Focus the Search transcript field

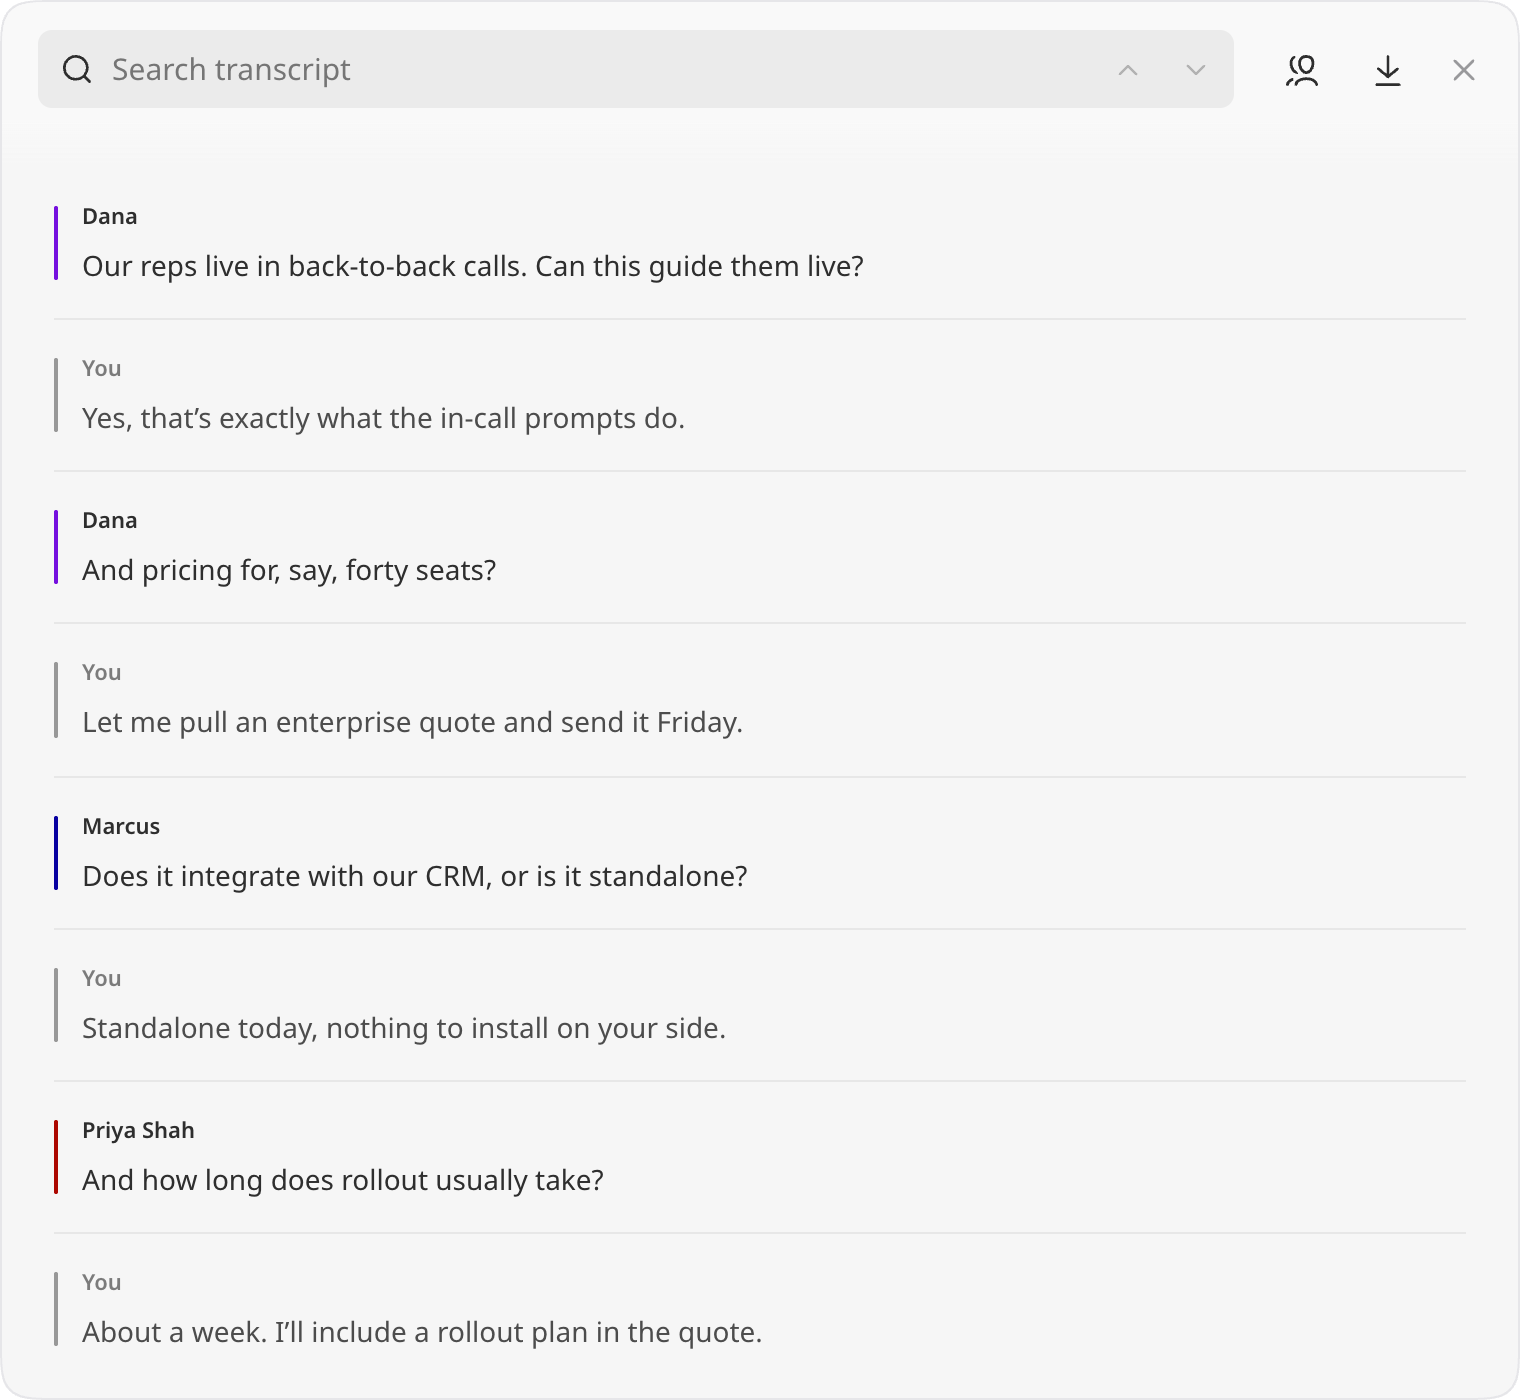tap(636, 69)
